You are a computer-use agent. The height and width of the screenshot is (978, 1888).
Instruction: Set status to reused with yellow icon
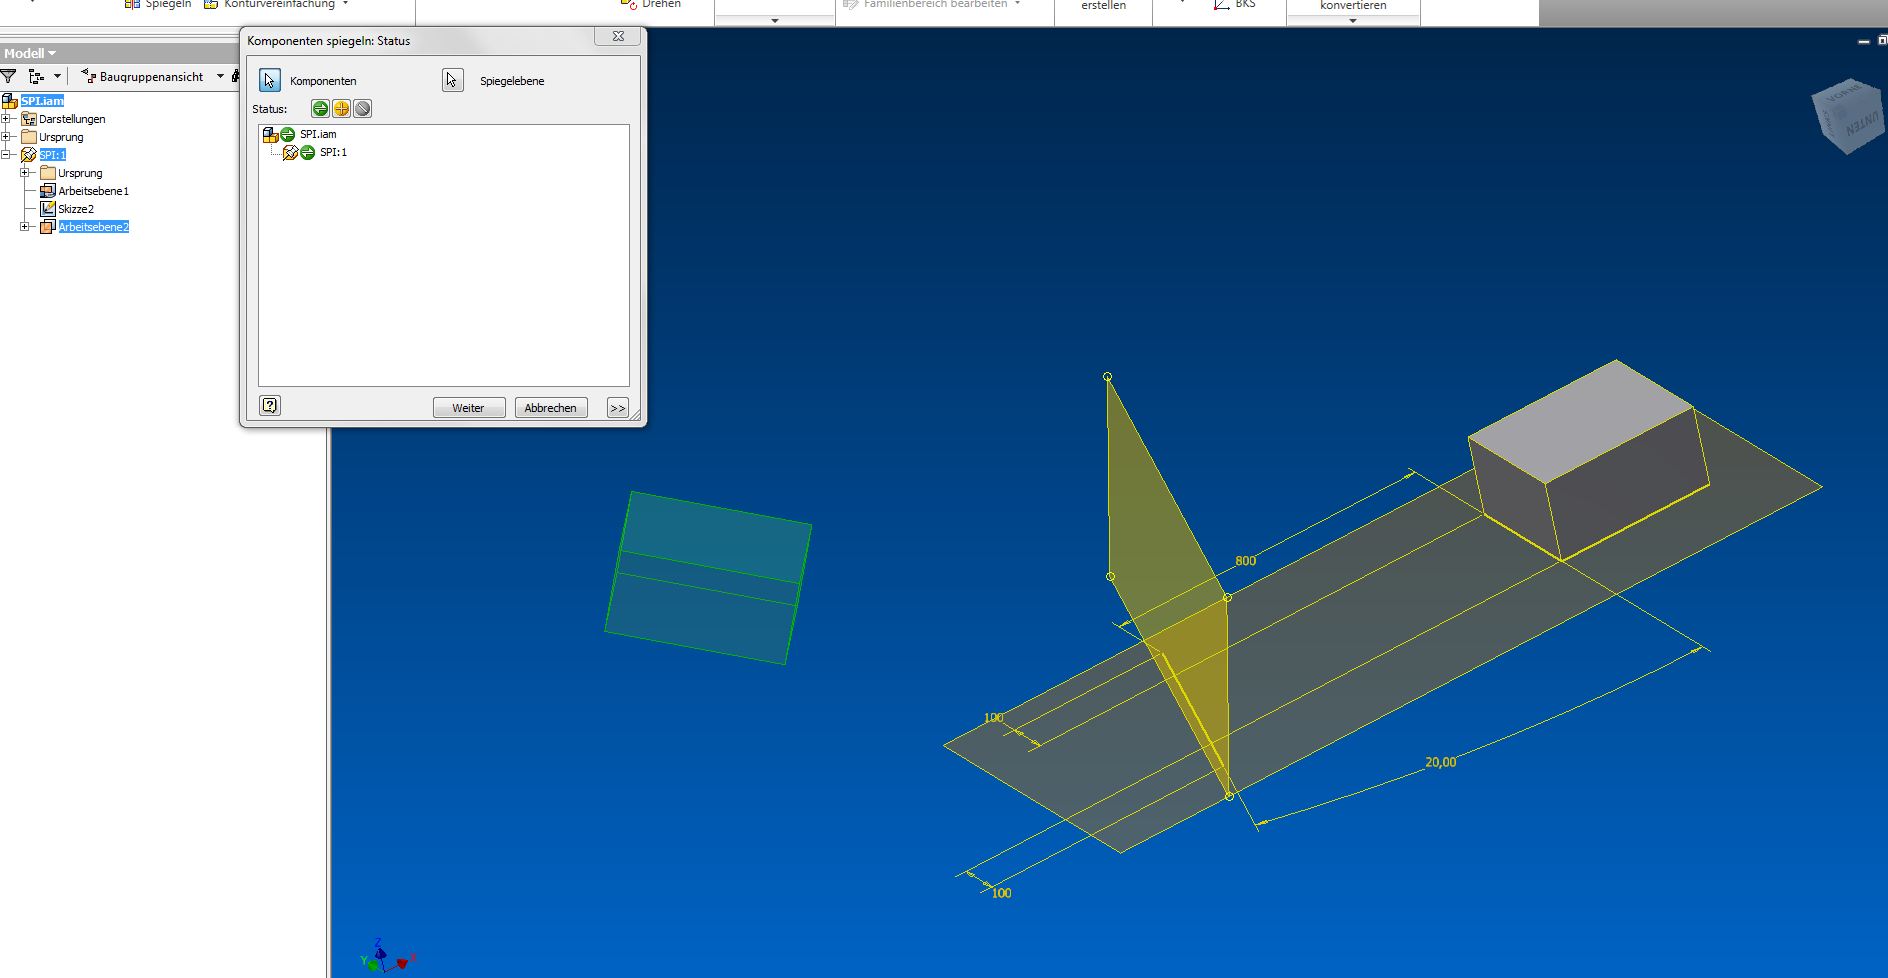[341, 109]
